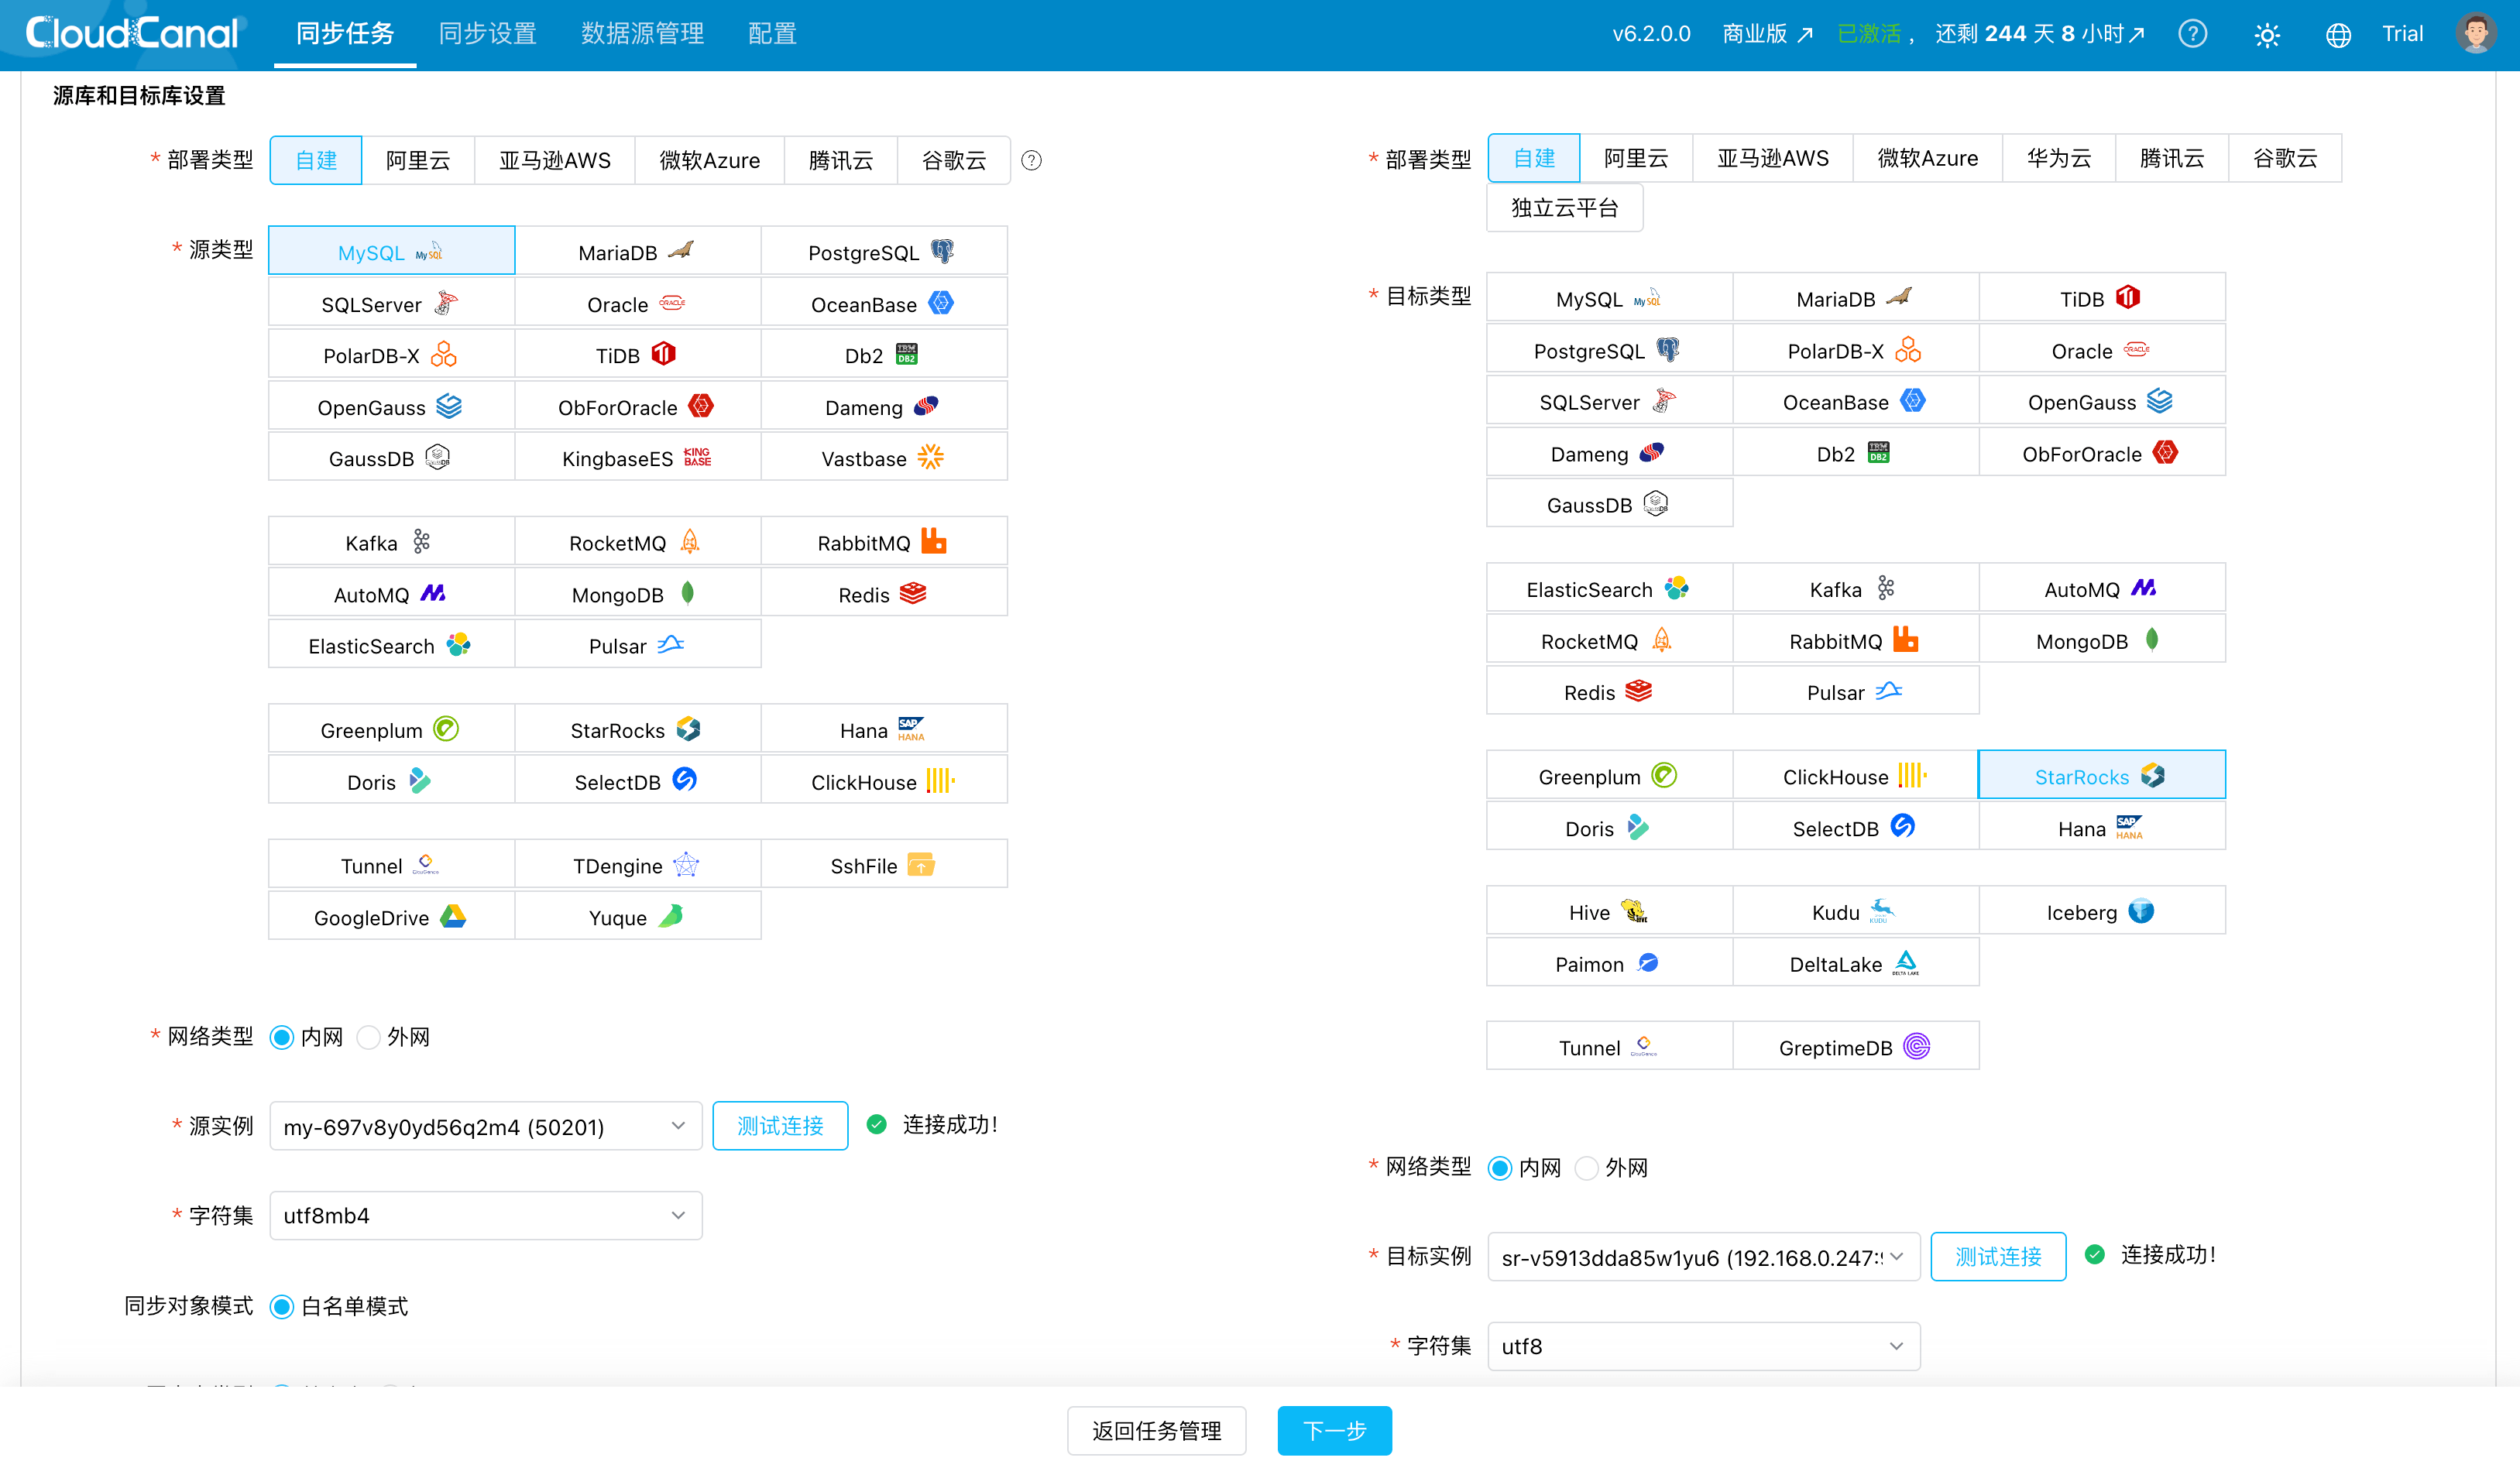Click the v6.2.0.0 version text
The width and height of the screenshot is (2520, 1468).
[x=1651, y=34]
